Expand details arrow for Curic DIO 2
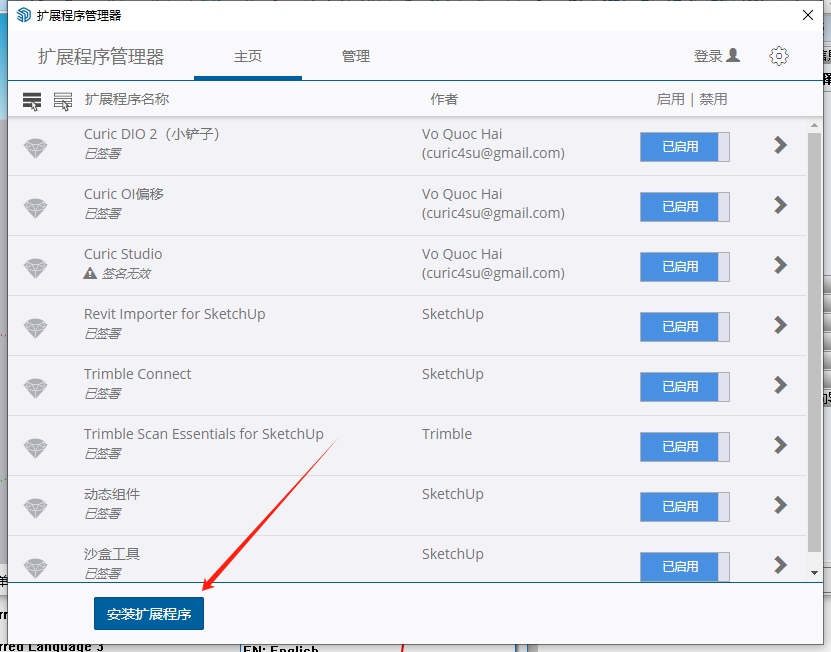 (x=780, y=145)
